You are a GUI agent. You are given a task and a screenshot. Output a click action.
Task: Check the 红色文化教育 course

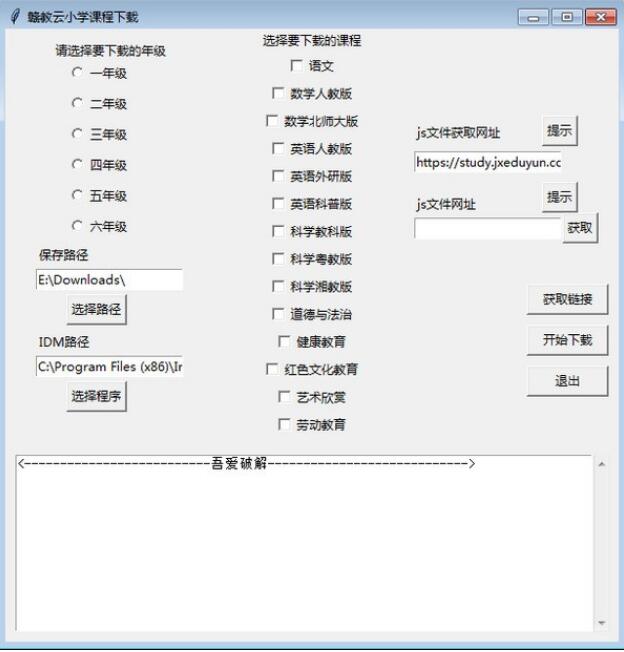click(x=272, y=369)
